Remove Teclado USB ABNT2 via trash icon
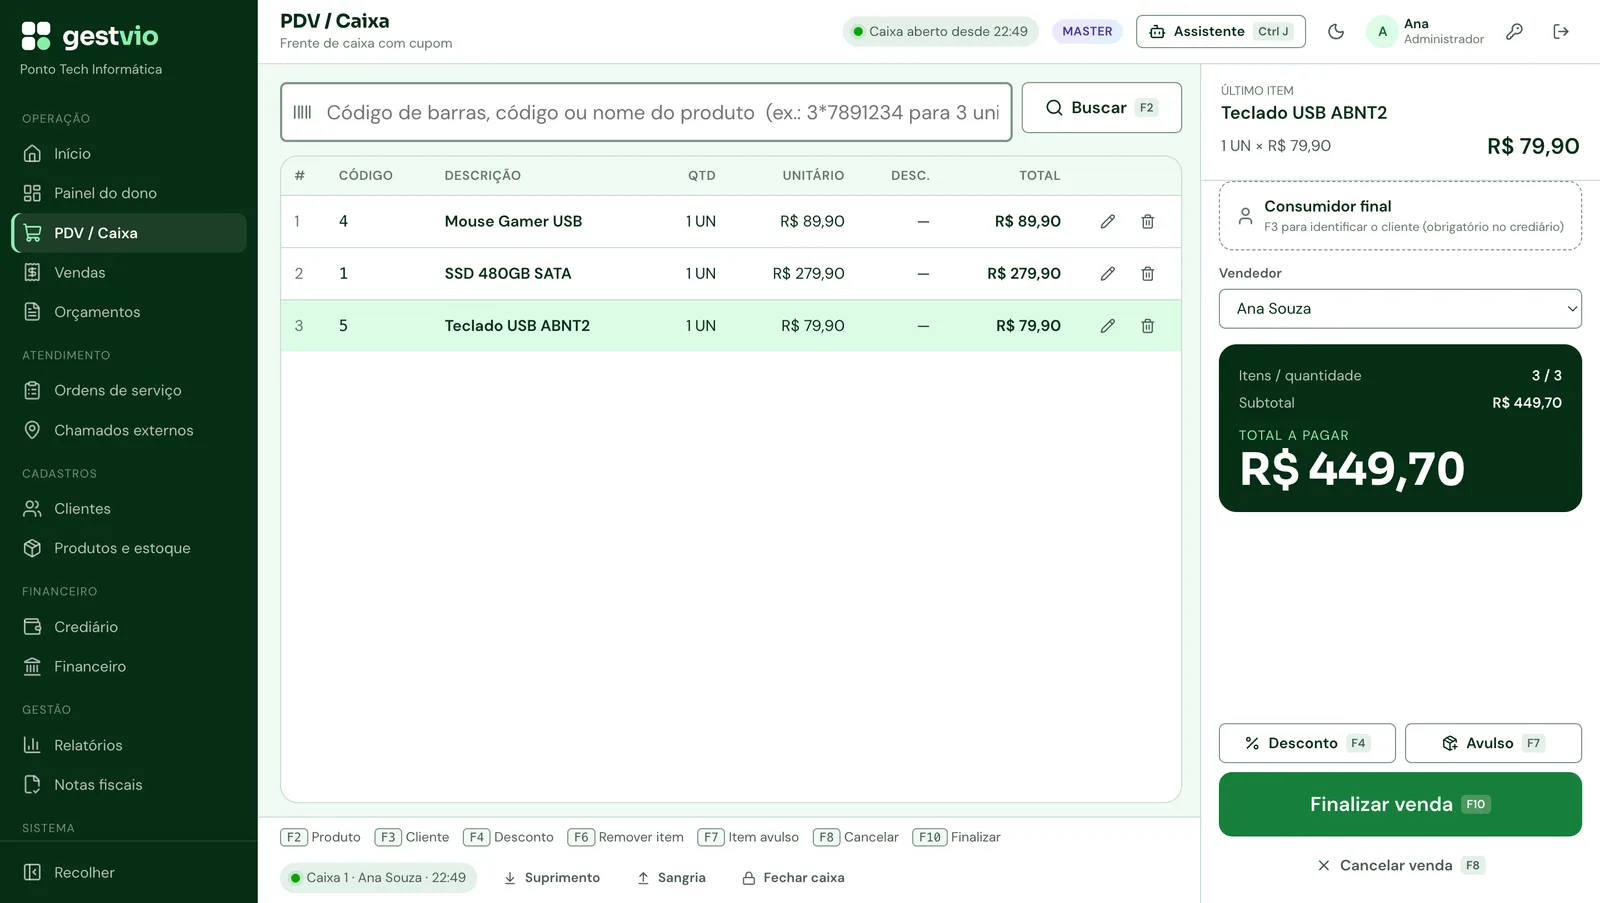Screen dimensions: 1600x903 pyautogui.click(x=1147, y=326)
